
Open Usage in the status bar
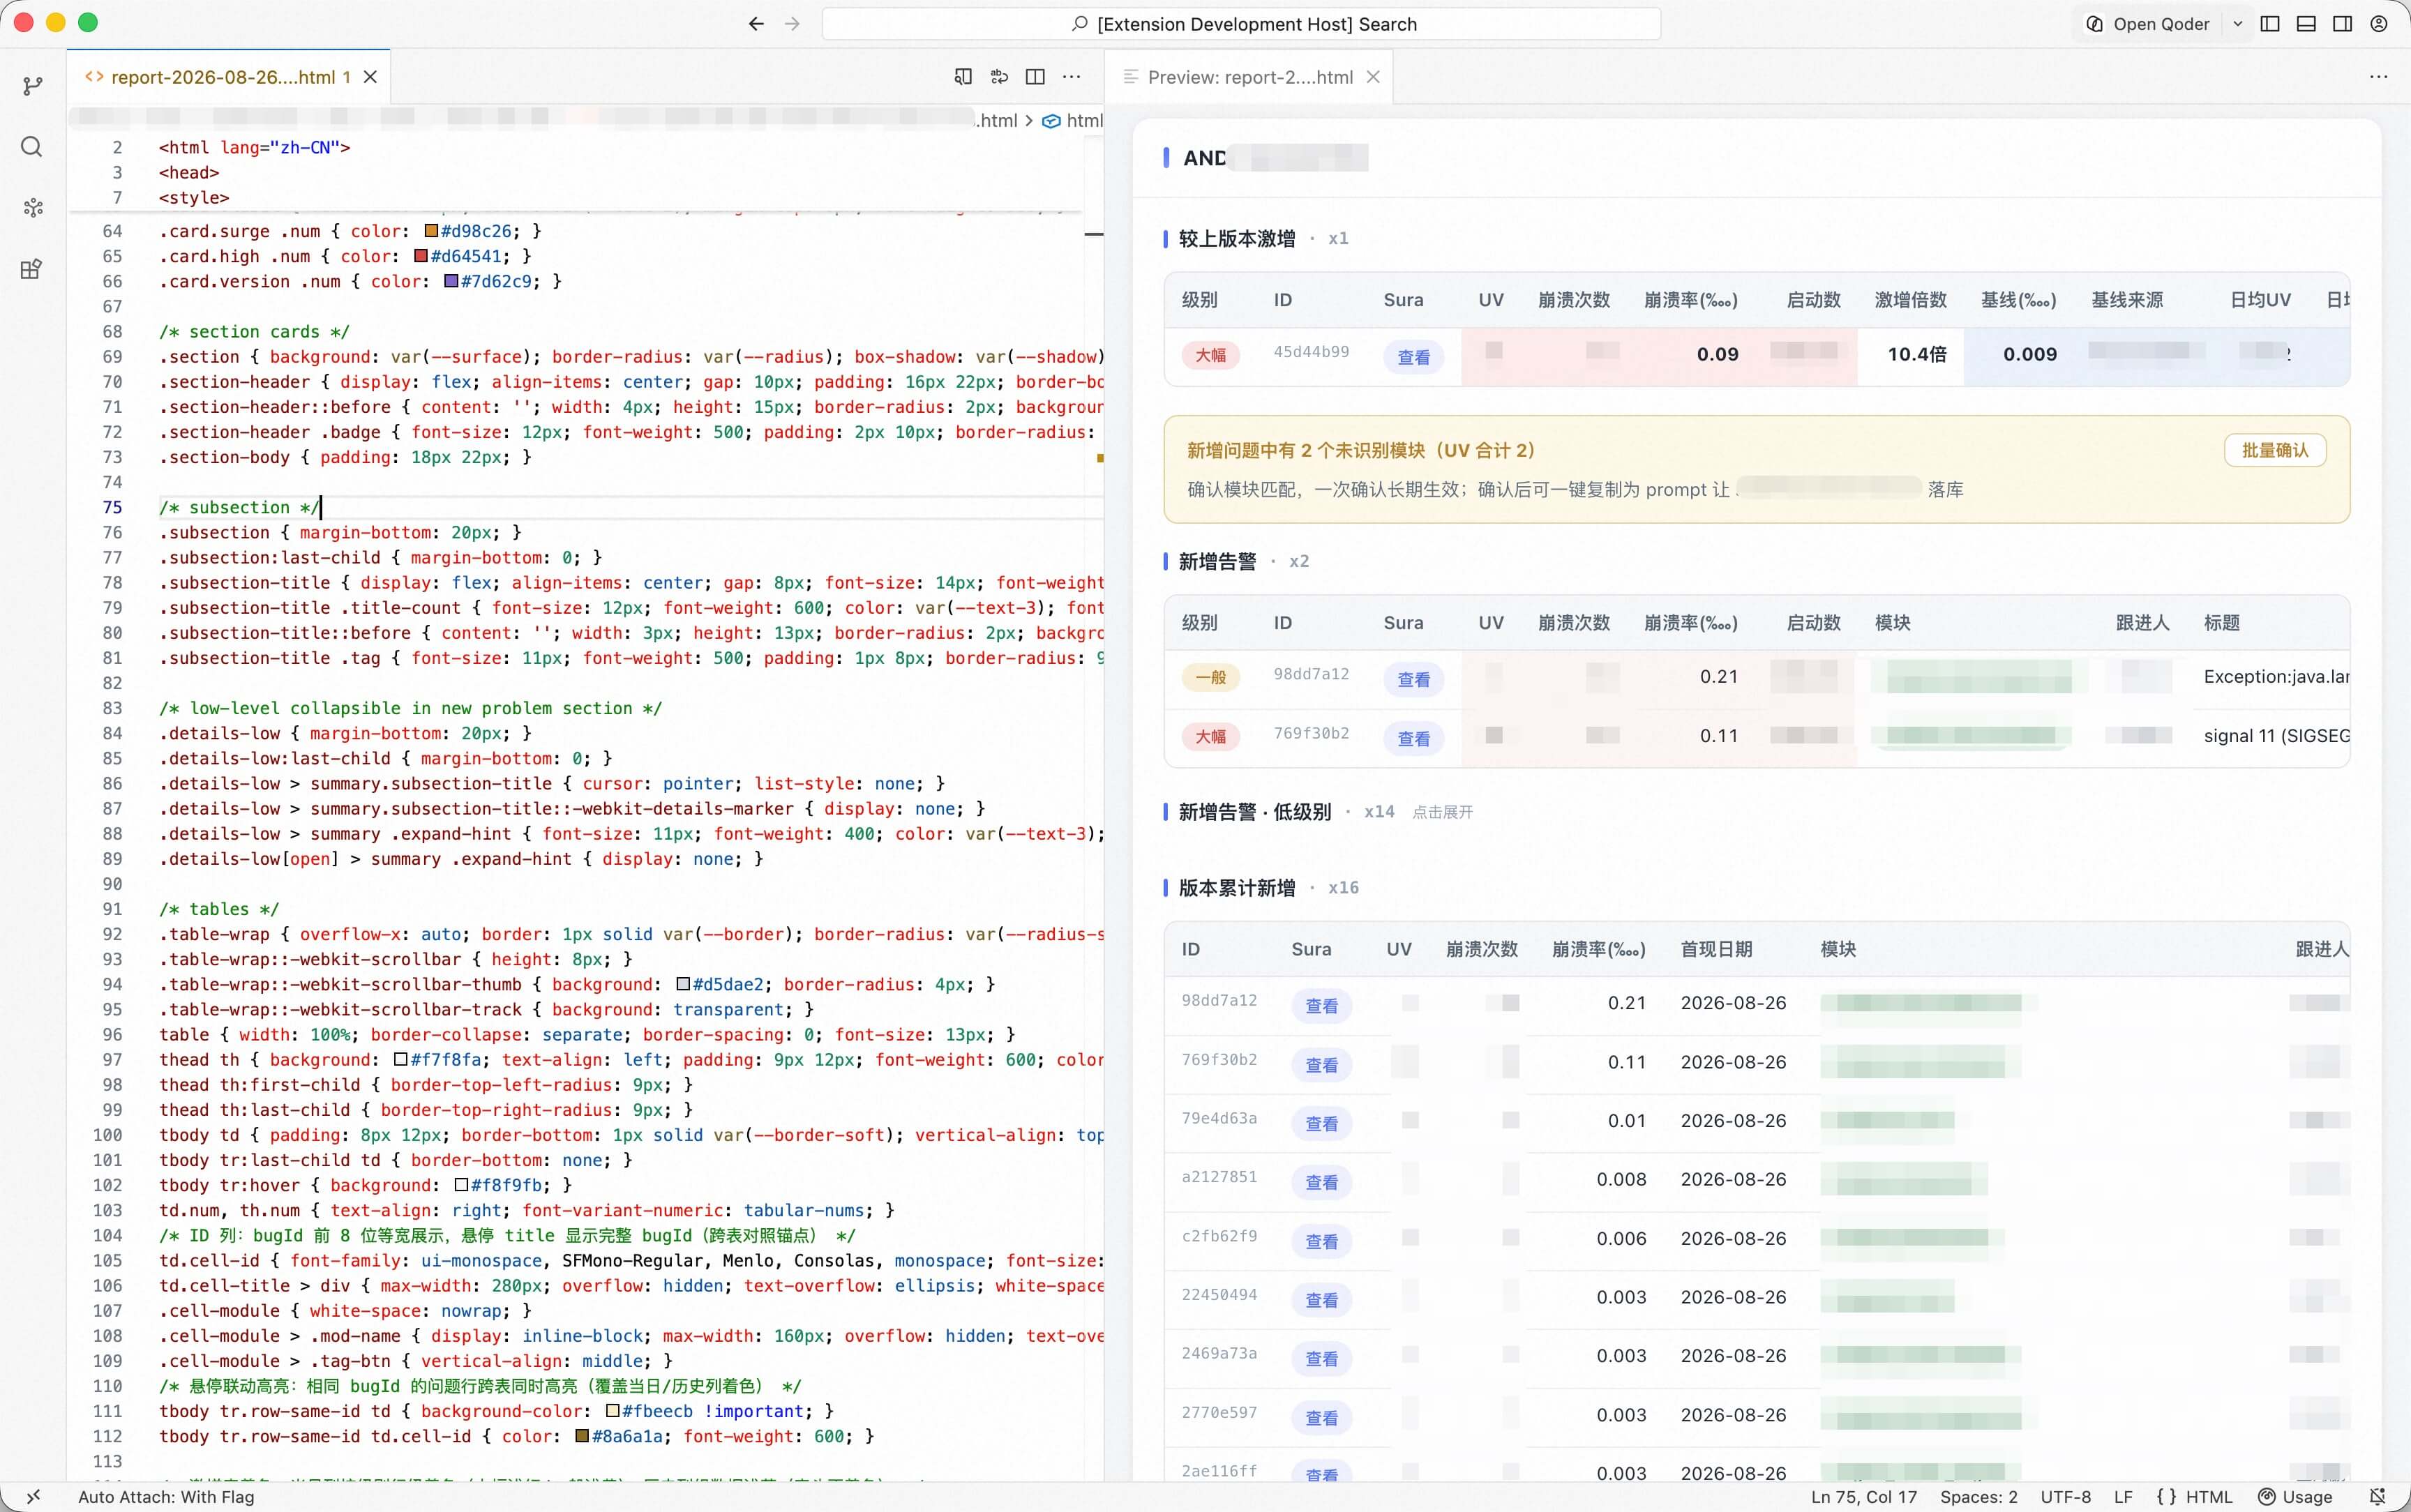(x=2295, y=1497)
